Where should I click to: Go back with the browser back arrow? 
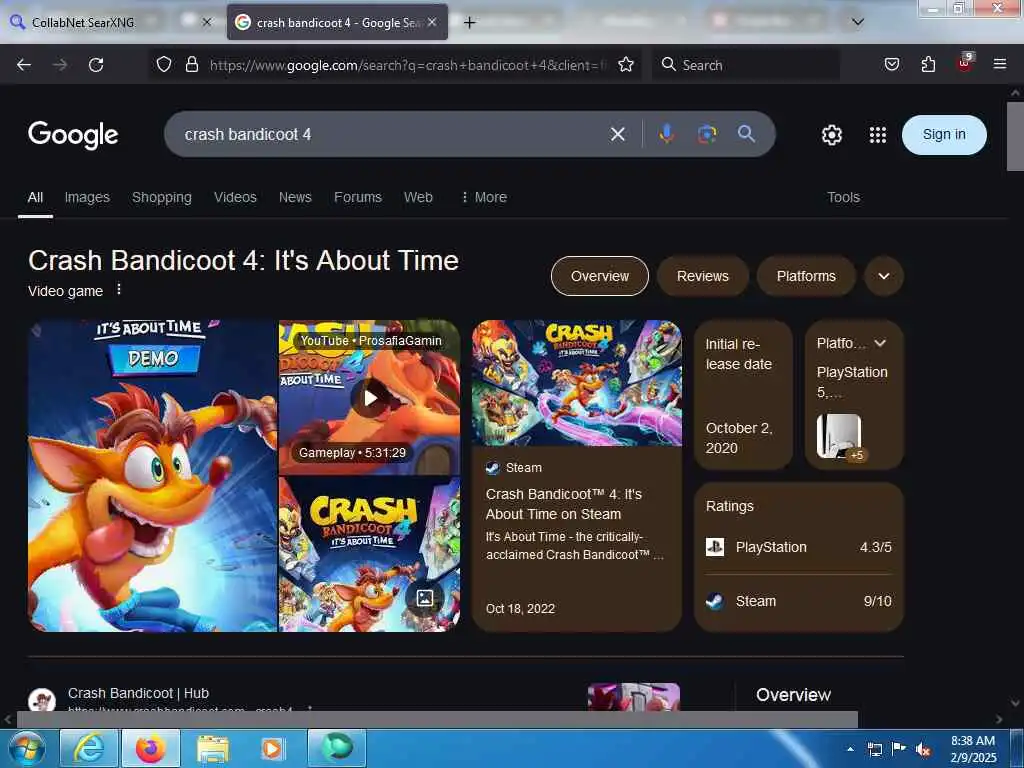pyautogui.click(x=24, y=65)
